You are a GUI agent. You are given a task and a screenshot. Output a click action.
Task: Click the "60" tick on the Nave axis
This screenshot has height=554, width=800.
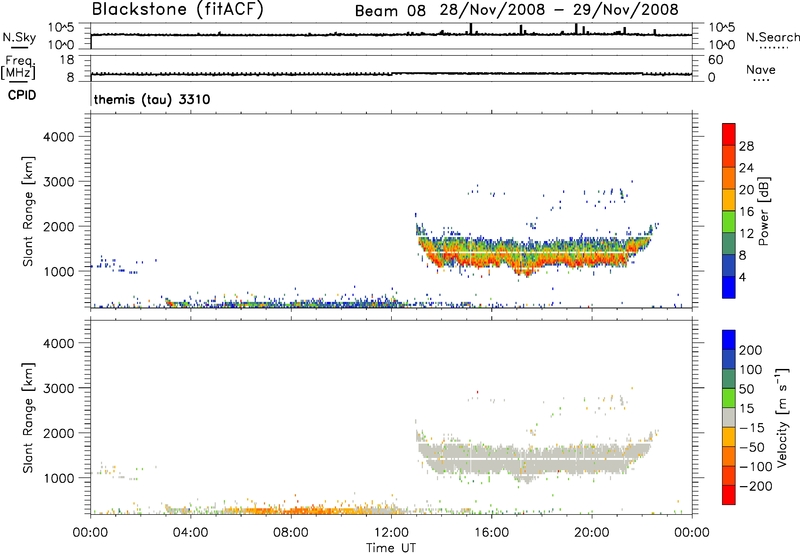point(715,60)
